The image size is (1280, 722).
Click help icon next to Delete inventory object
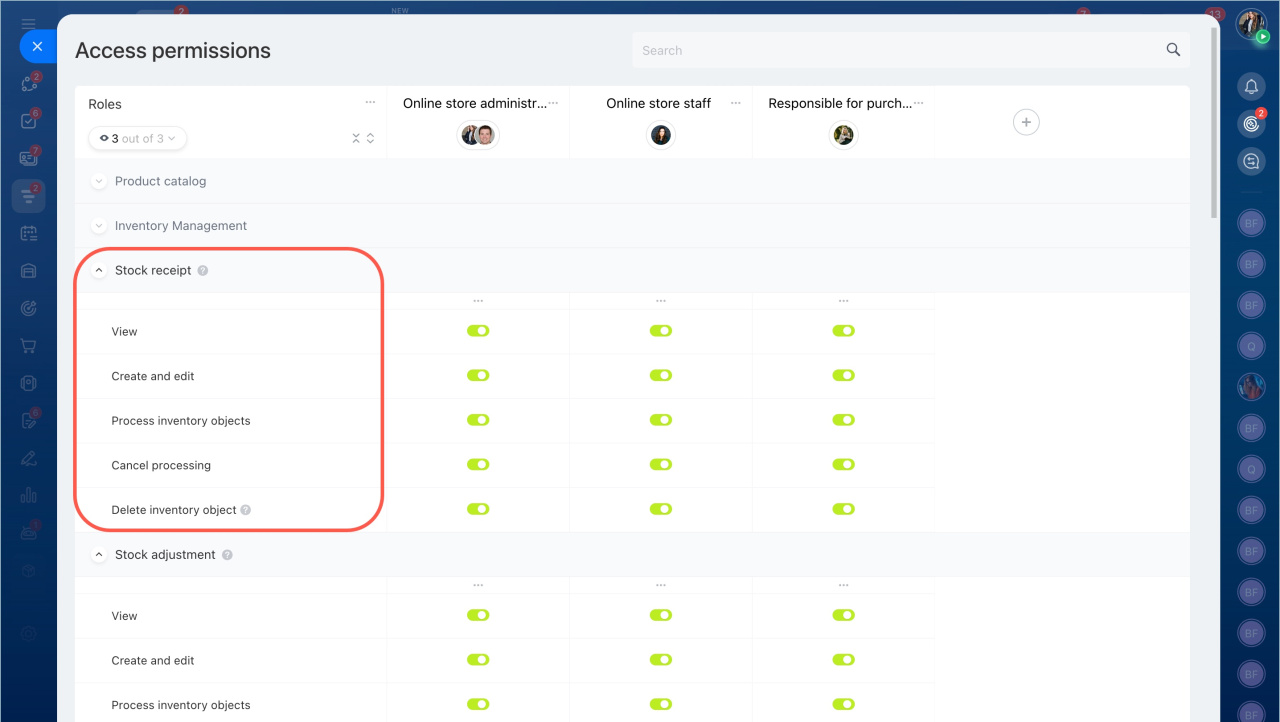click(x=246, y=510)
